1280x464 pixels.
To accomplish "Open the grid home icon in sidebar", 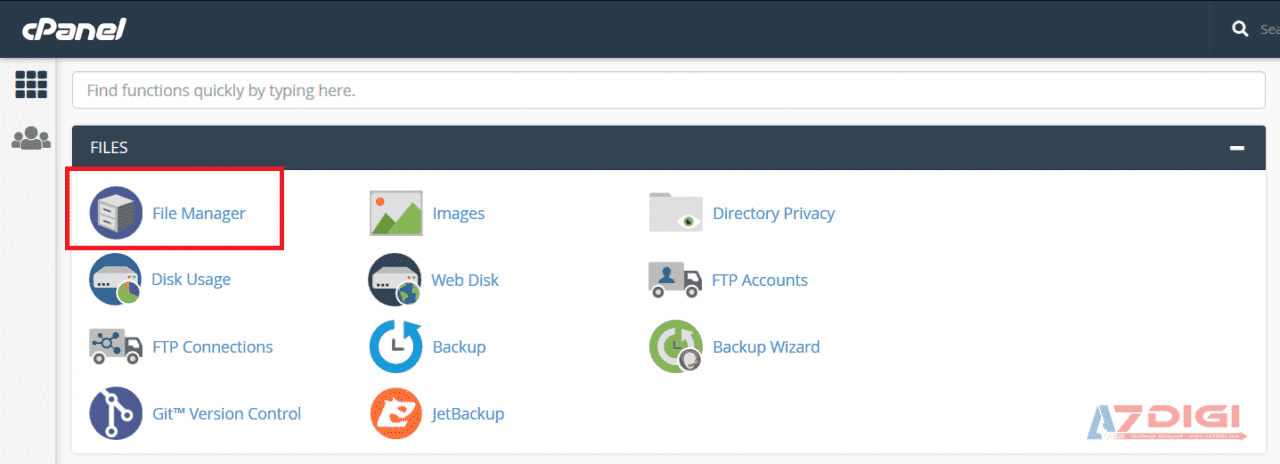I will pyautogui.click(x=31, y=85).
